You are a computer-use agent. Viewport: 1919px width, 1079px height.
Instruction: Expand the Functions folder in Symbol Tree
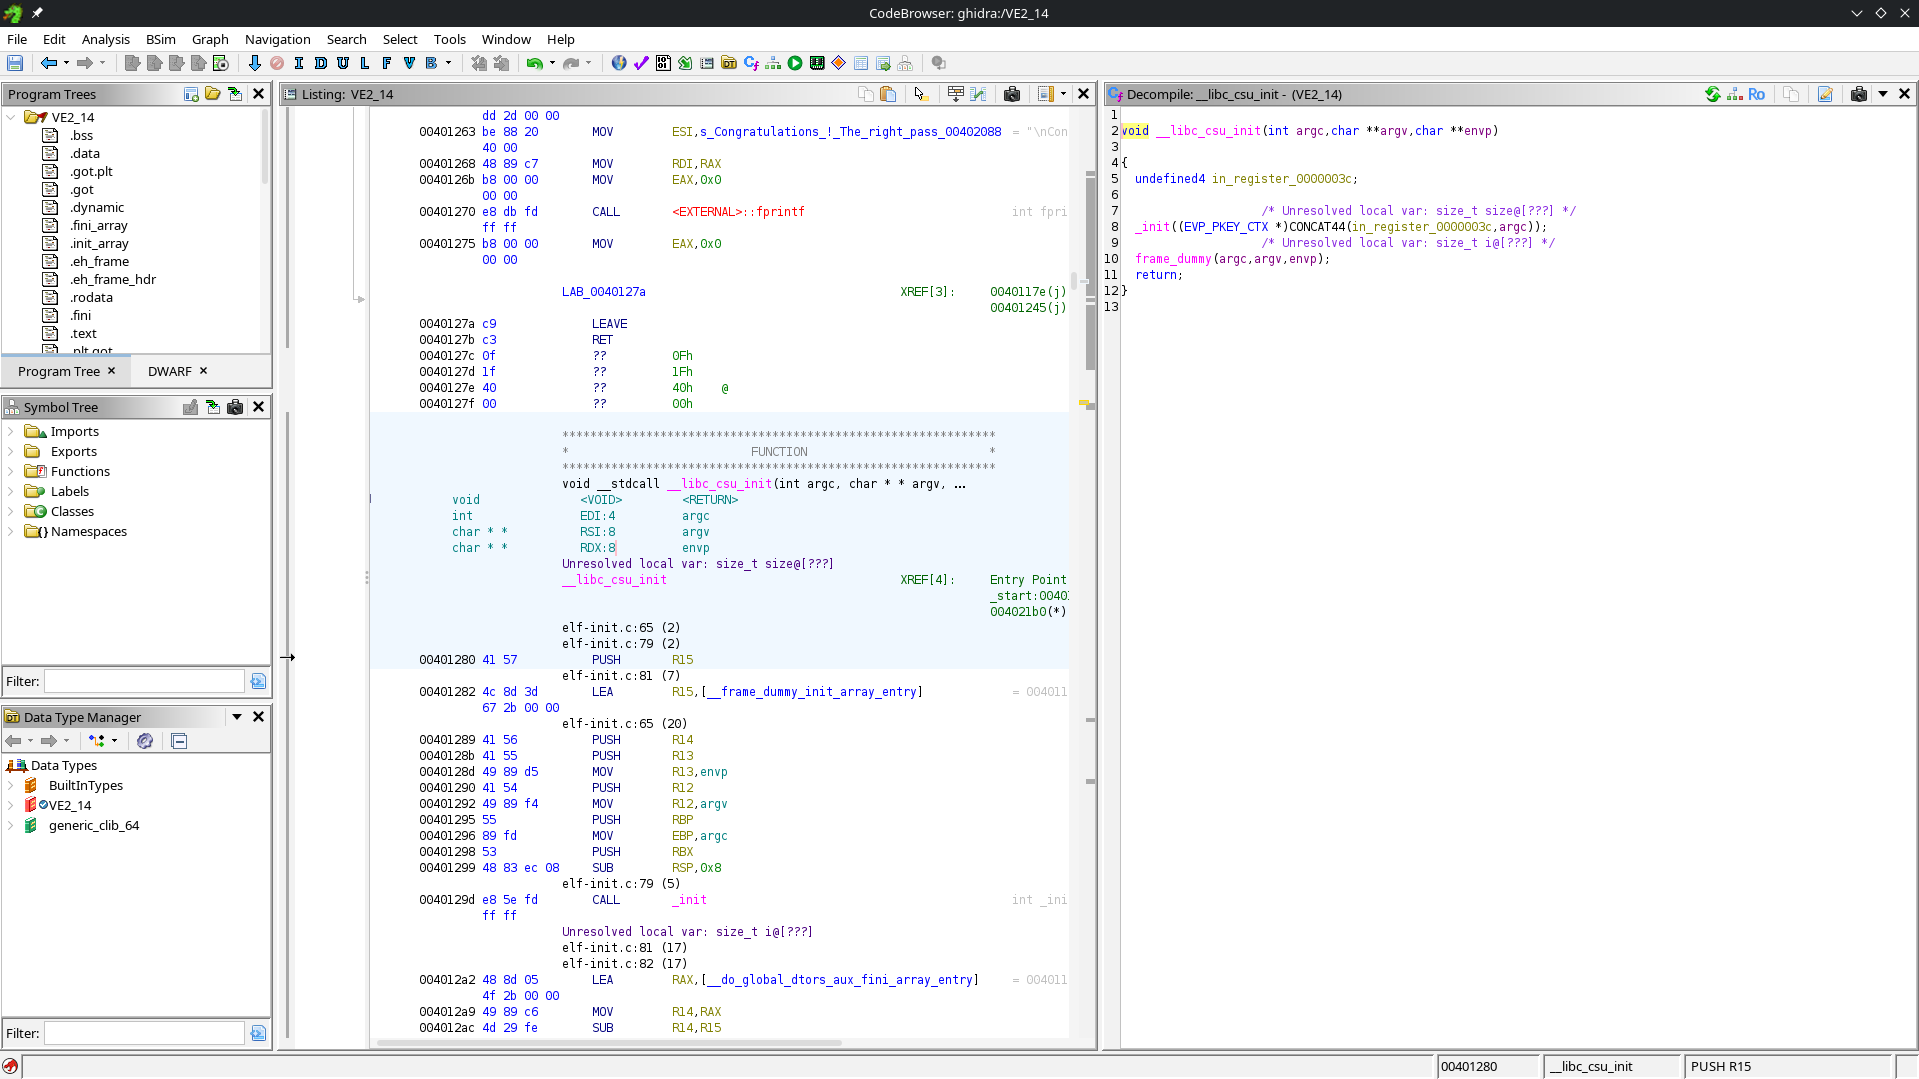11,471
